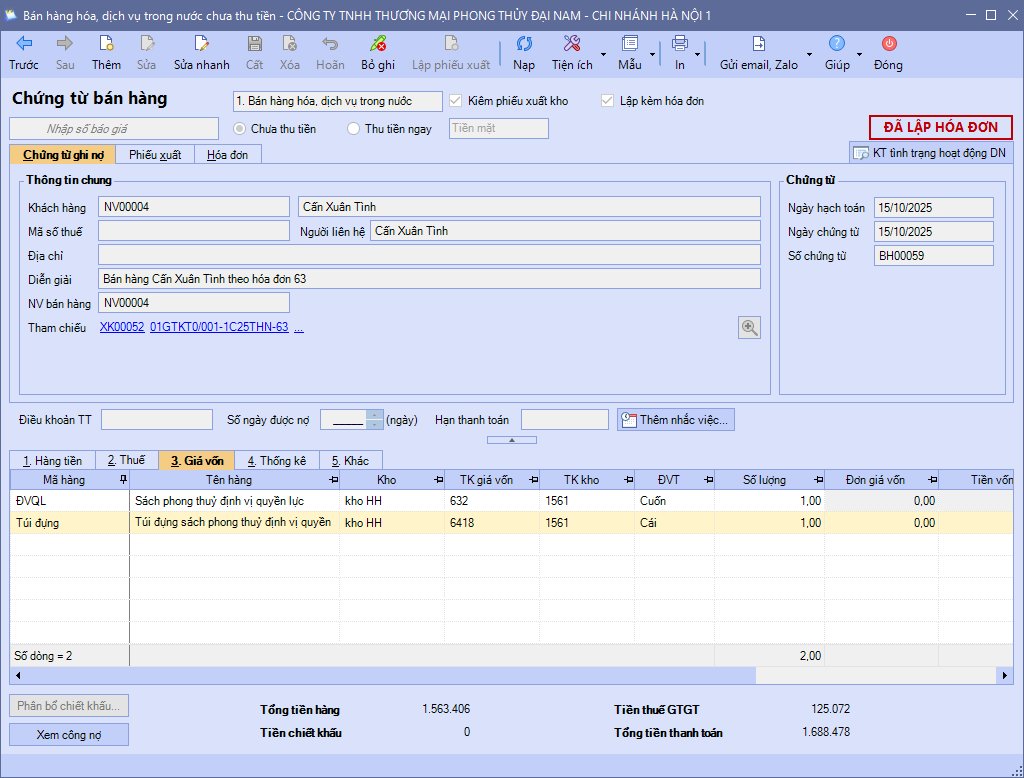1024x778 pixels.
Task: Select the Thu tiền ngay radio button
Action: point(353,128)
